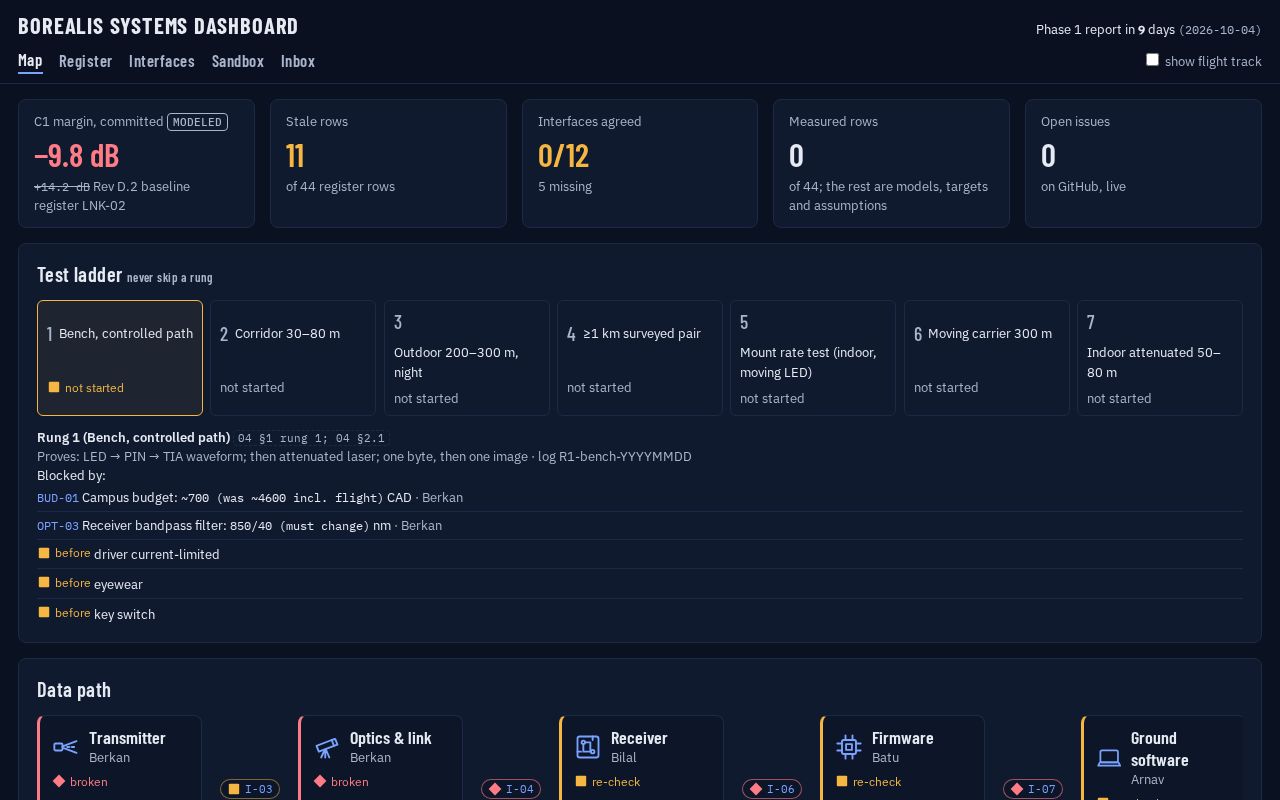Screen dimensions: 1280x800
Task: Open the Interfaces tab
Action: click(x=162, y=61)
